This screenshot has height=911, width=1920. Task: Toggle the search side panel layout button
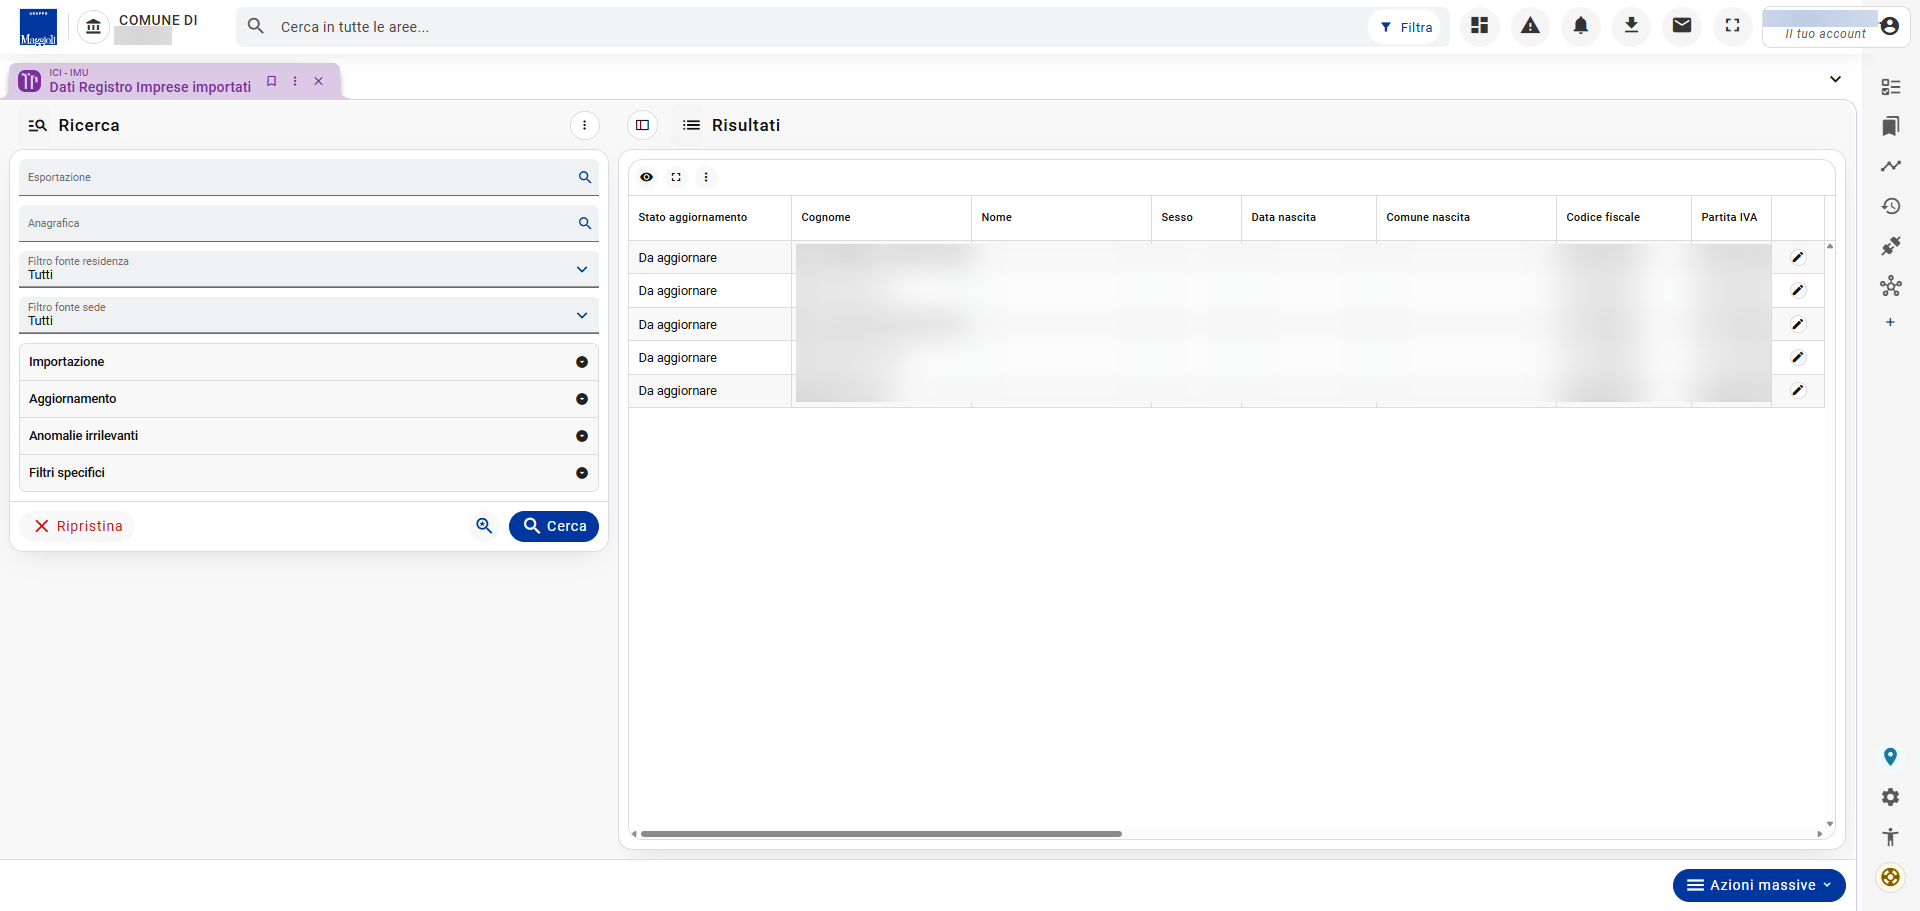tap(642, 125)
